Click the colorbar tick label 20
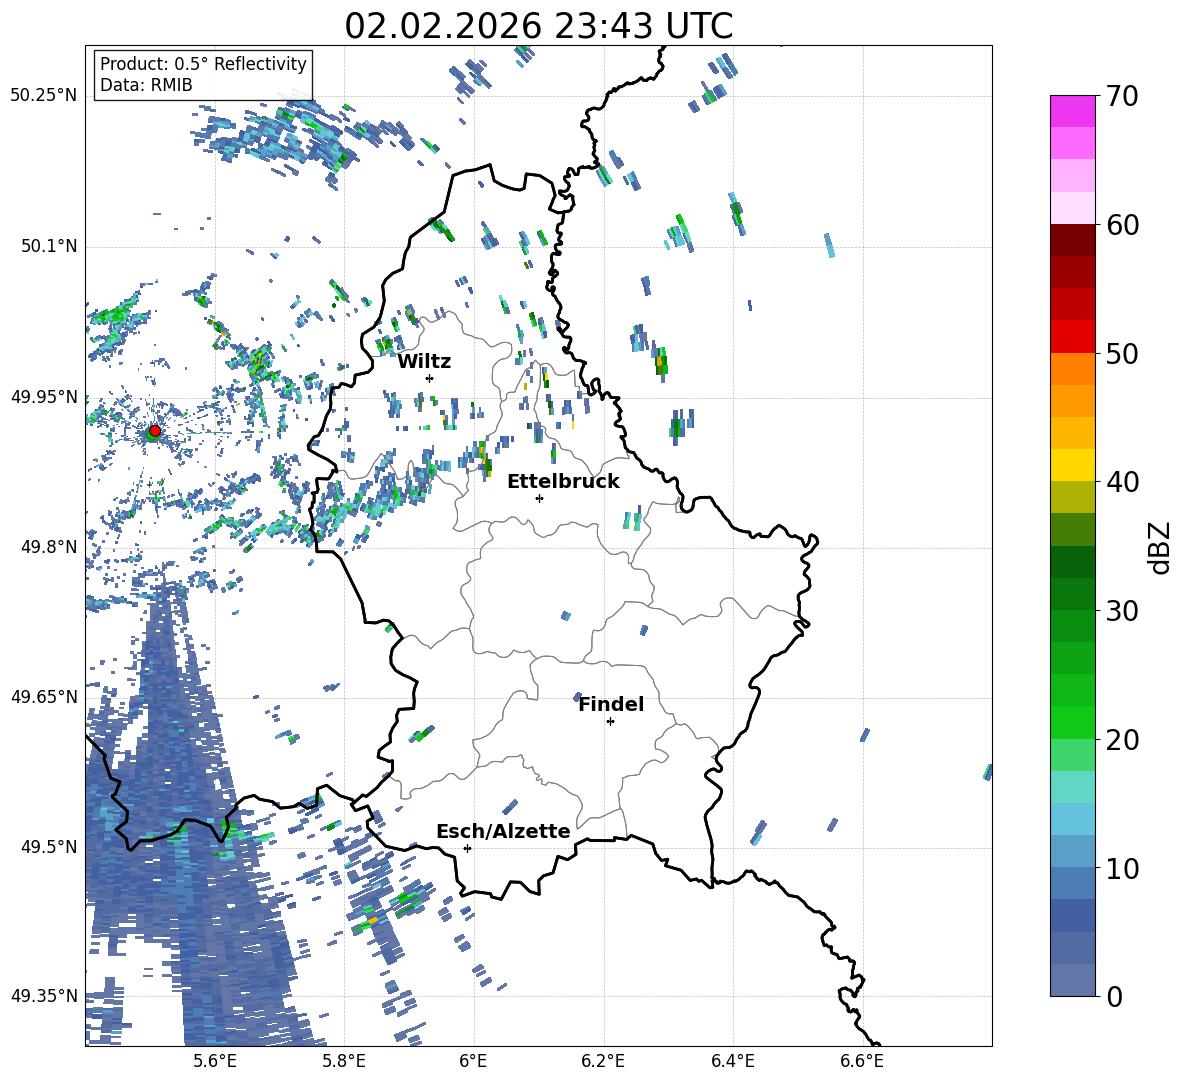 click(1122, 740)
